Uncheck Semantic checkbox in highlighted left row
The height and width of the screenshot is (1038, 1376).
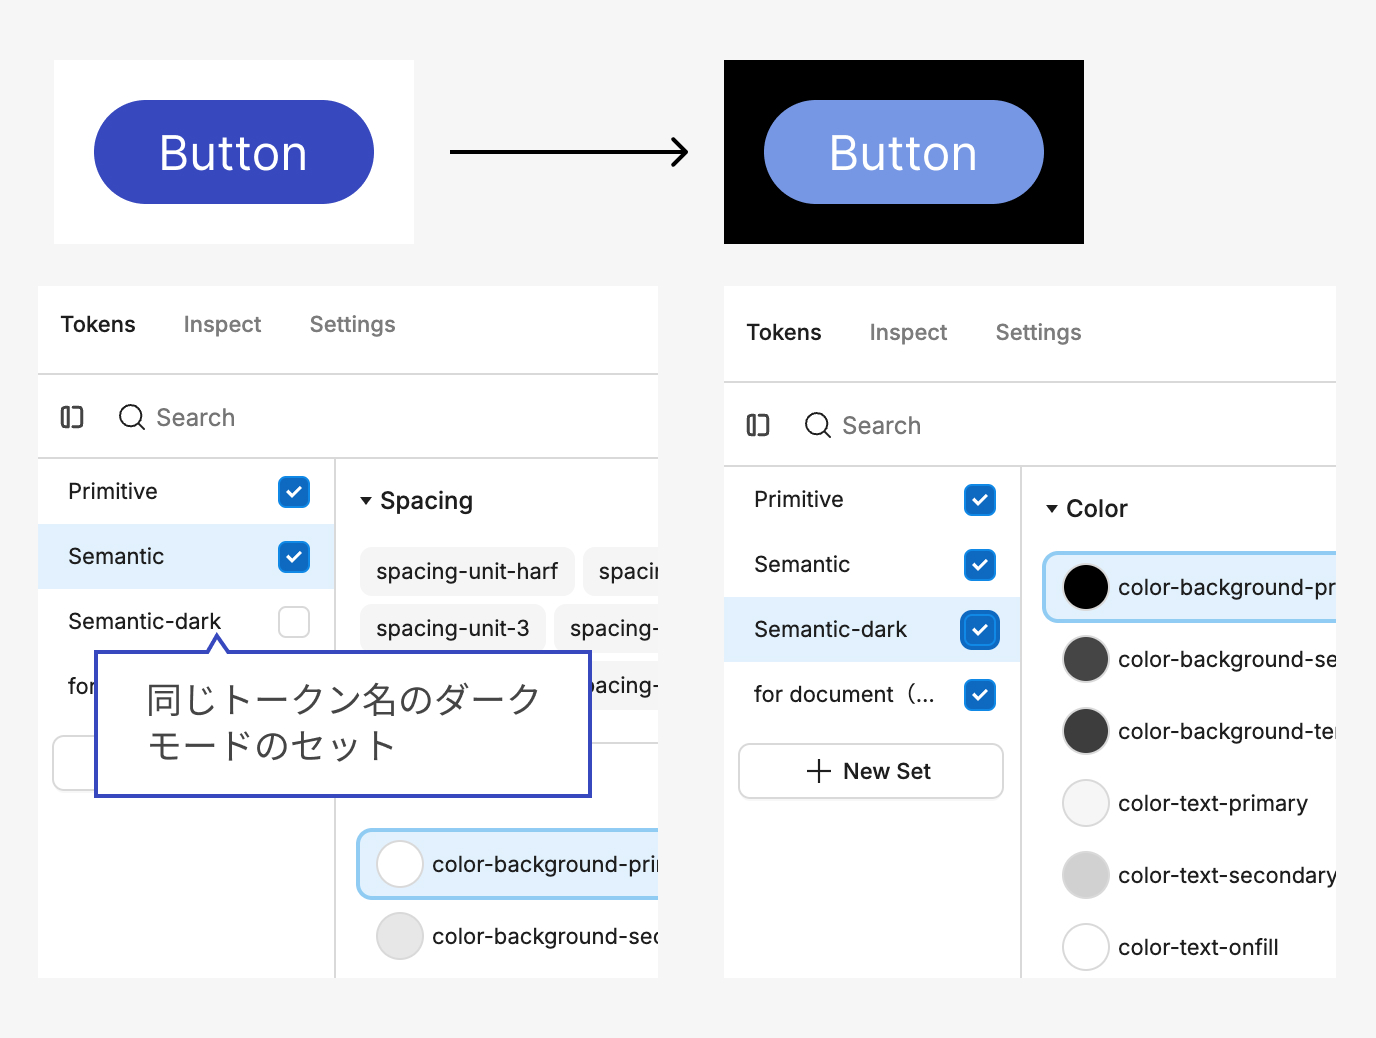point(294,557)
